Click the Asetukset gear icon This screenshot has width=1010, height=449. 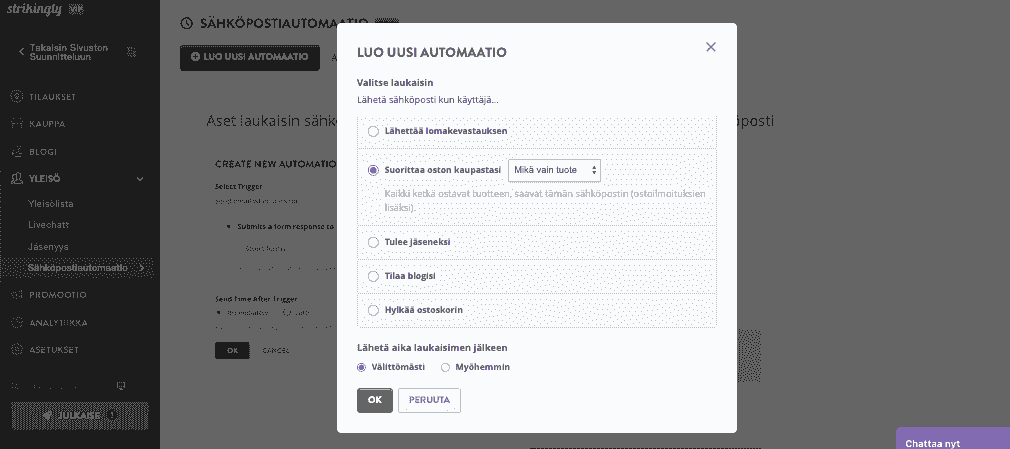click(17, 350)
